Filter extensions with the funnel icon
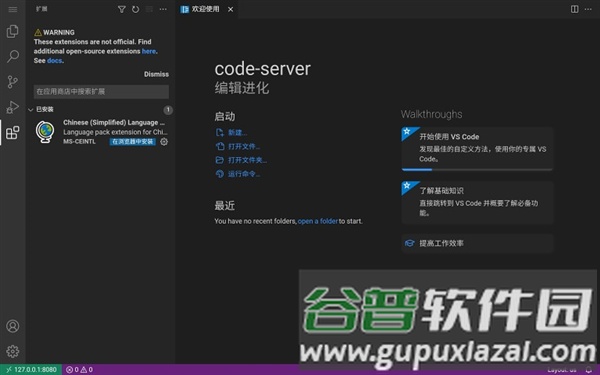This screenshot has width=600, height=375. [x=122, y=9]
